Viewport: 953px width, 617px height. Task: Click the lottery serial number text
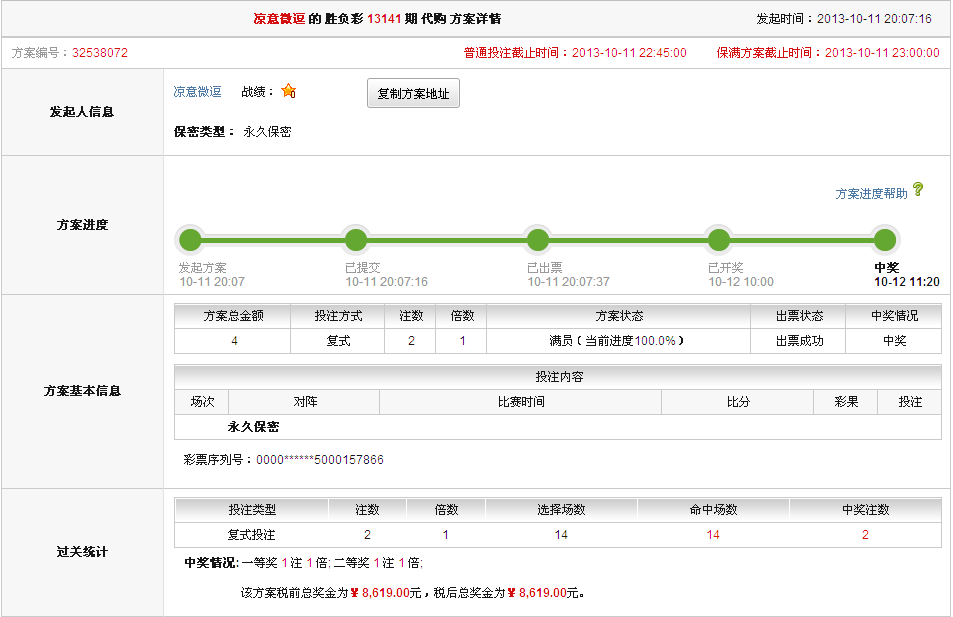284,460
